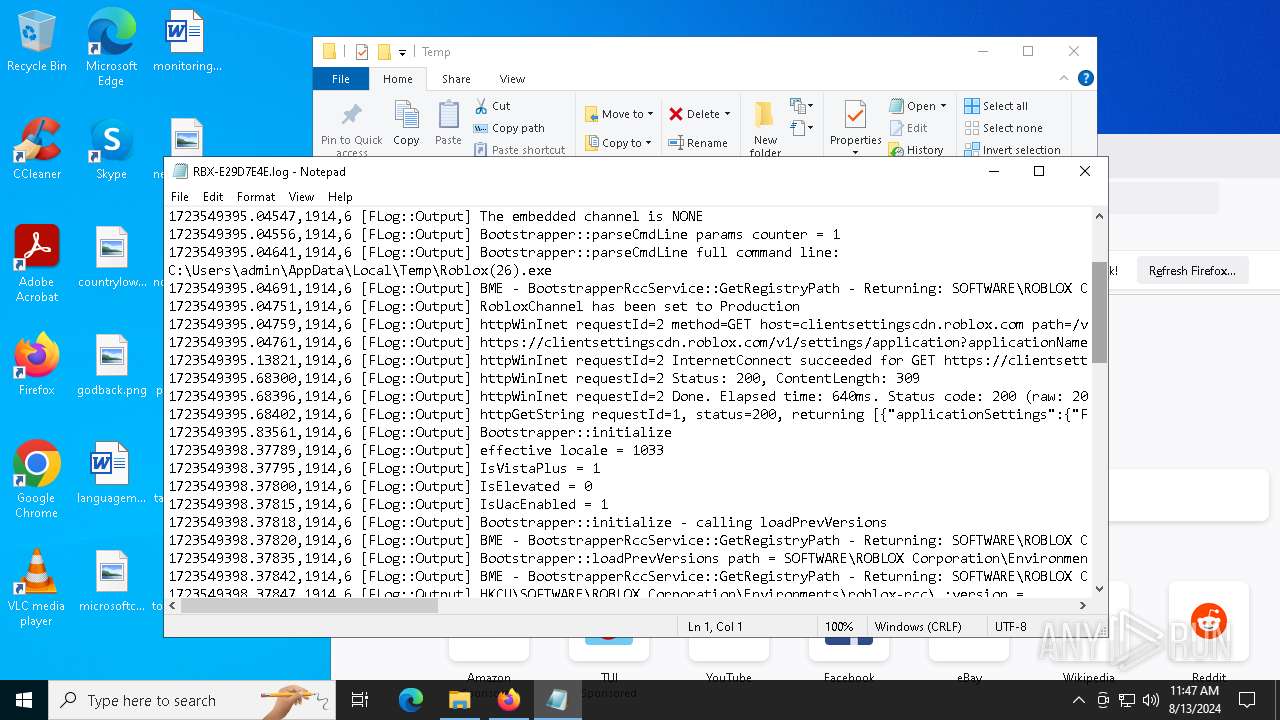1280x720 pixels.
Task: Create a New folder from ribbon
Action: pyautogui.click(x=765, y=128)
